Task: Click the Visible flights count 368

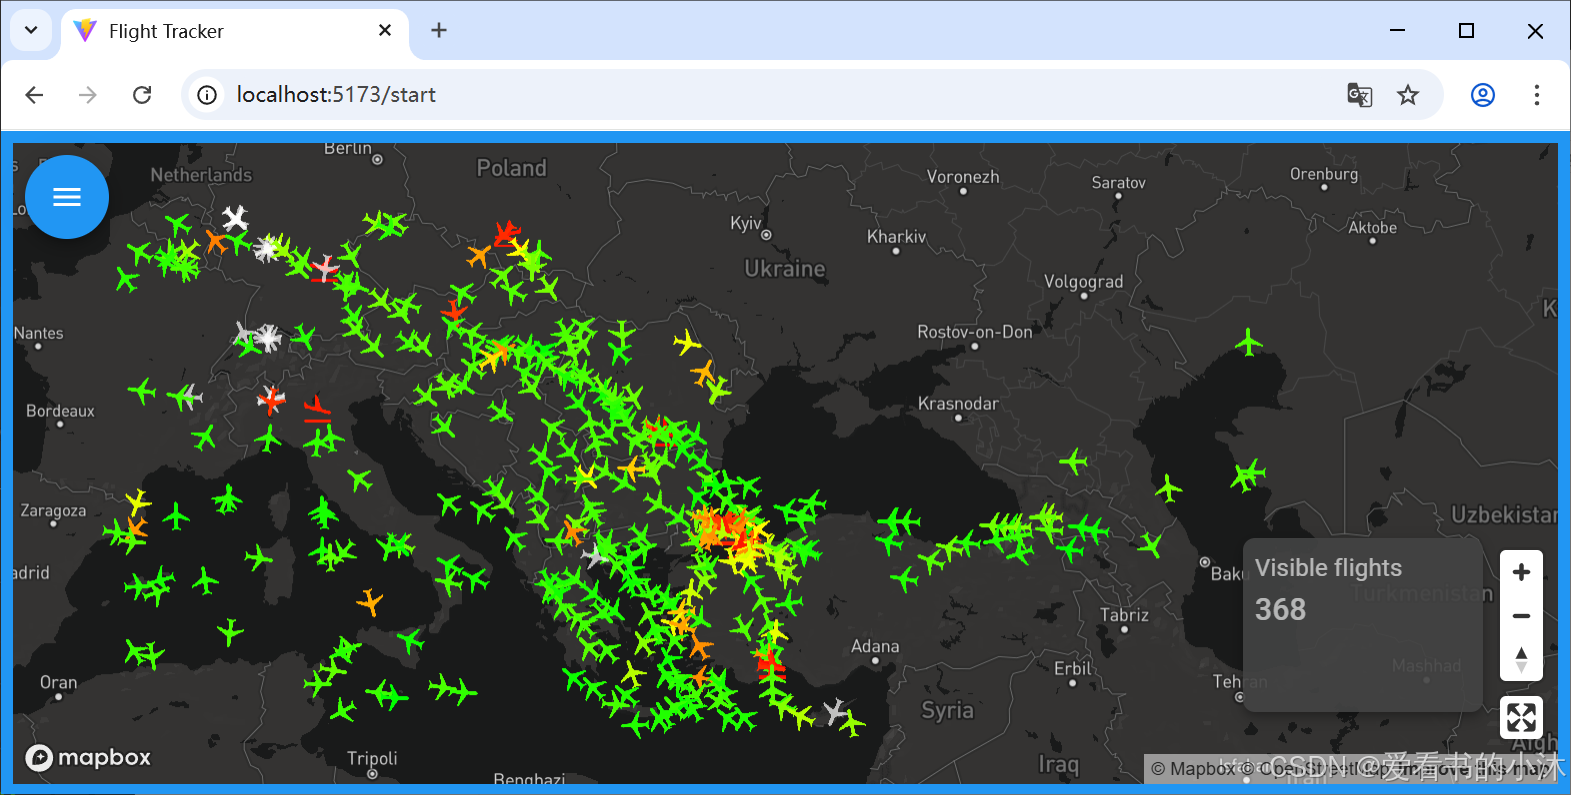Action: coord(1280,609)
